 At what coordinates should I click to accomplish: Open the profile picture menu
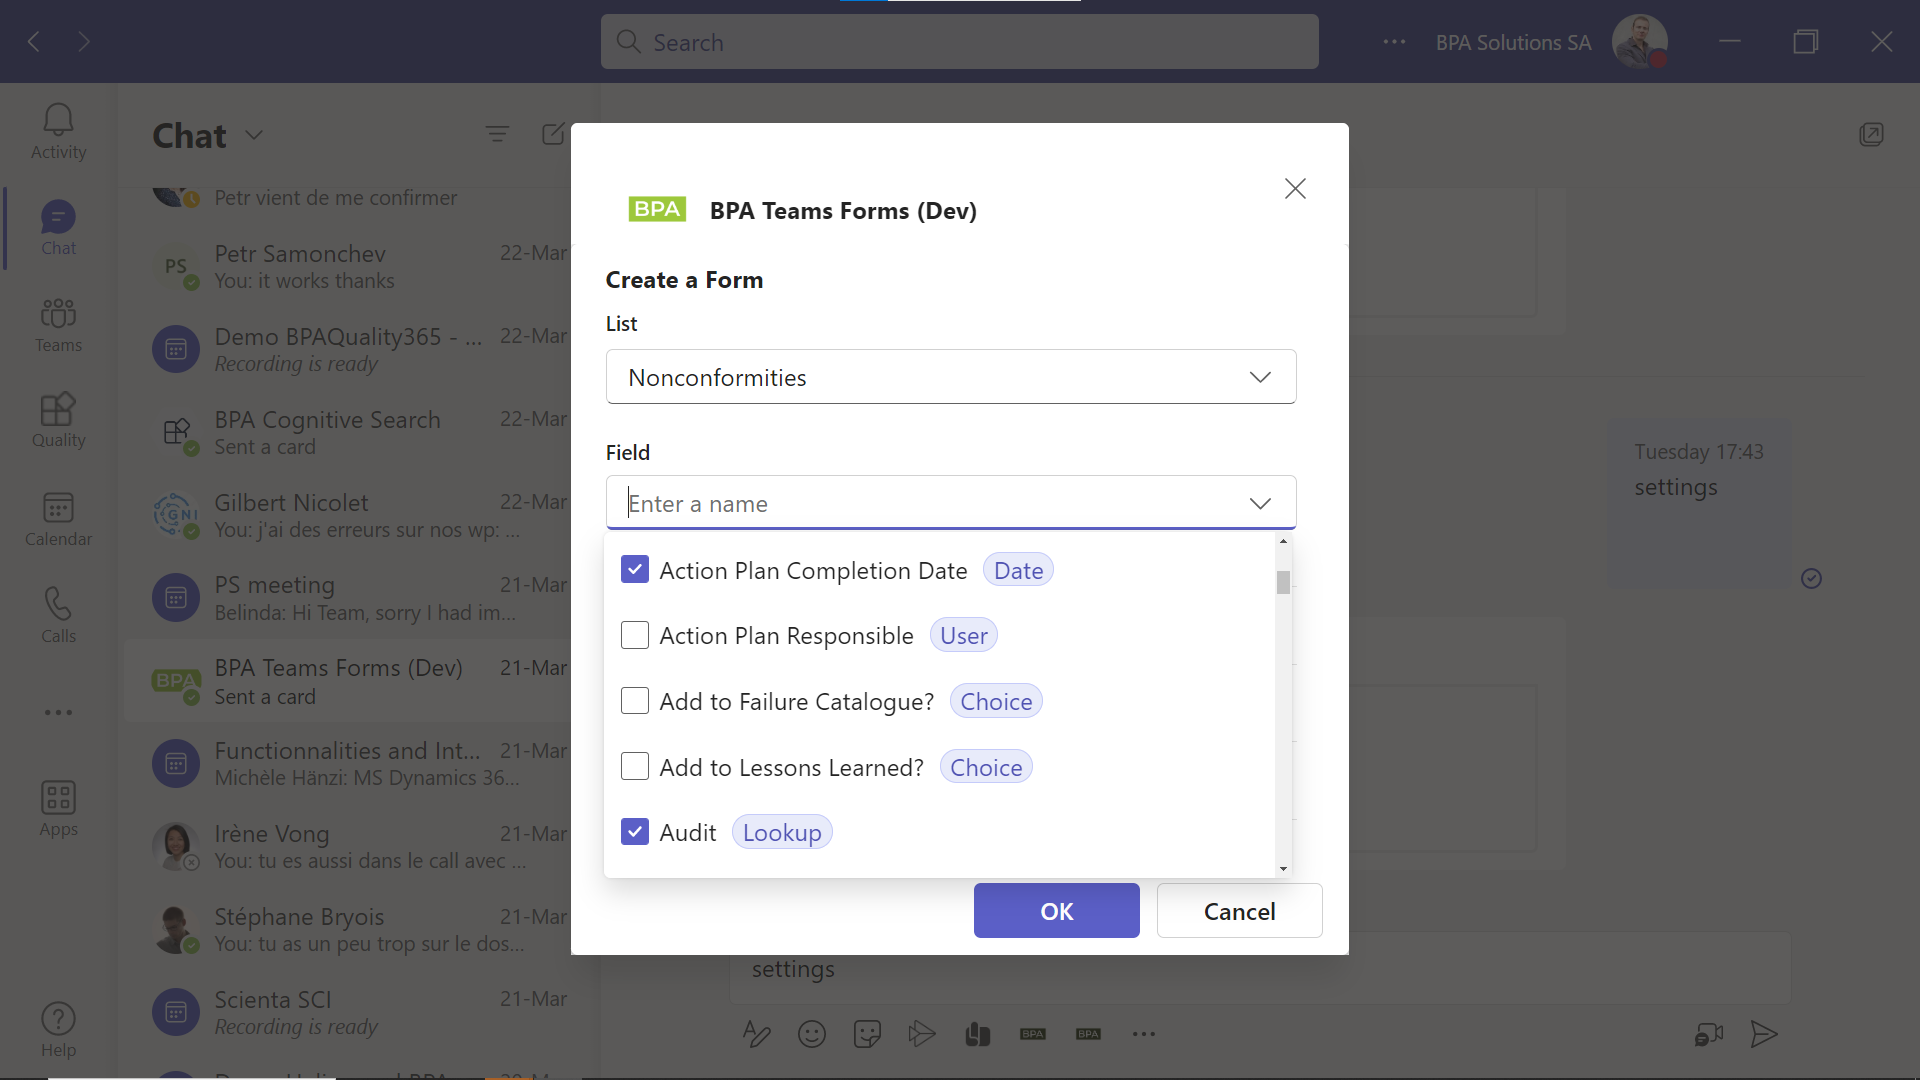tap(1639, 42)
